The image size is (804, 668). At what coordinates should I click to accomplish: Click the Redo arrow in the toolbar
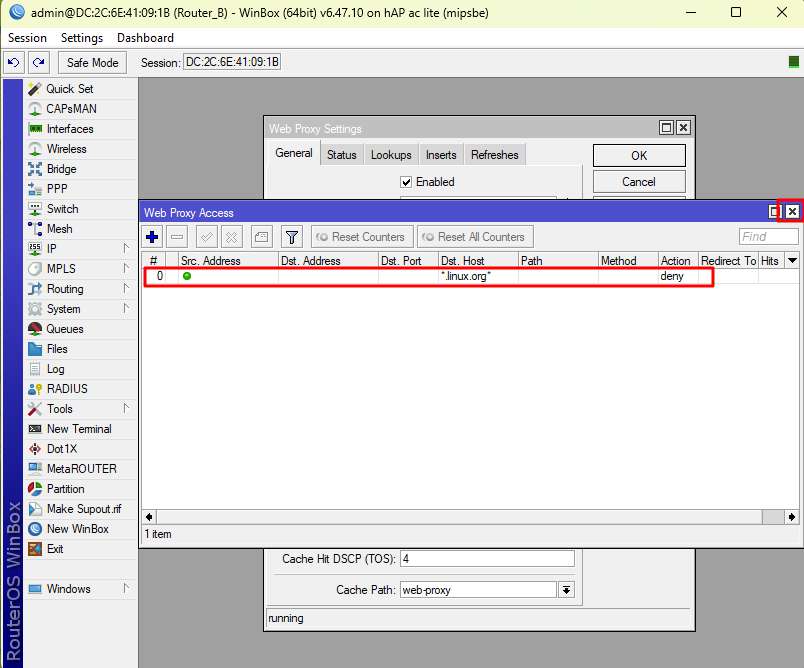[x=38, y=62]
